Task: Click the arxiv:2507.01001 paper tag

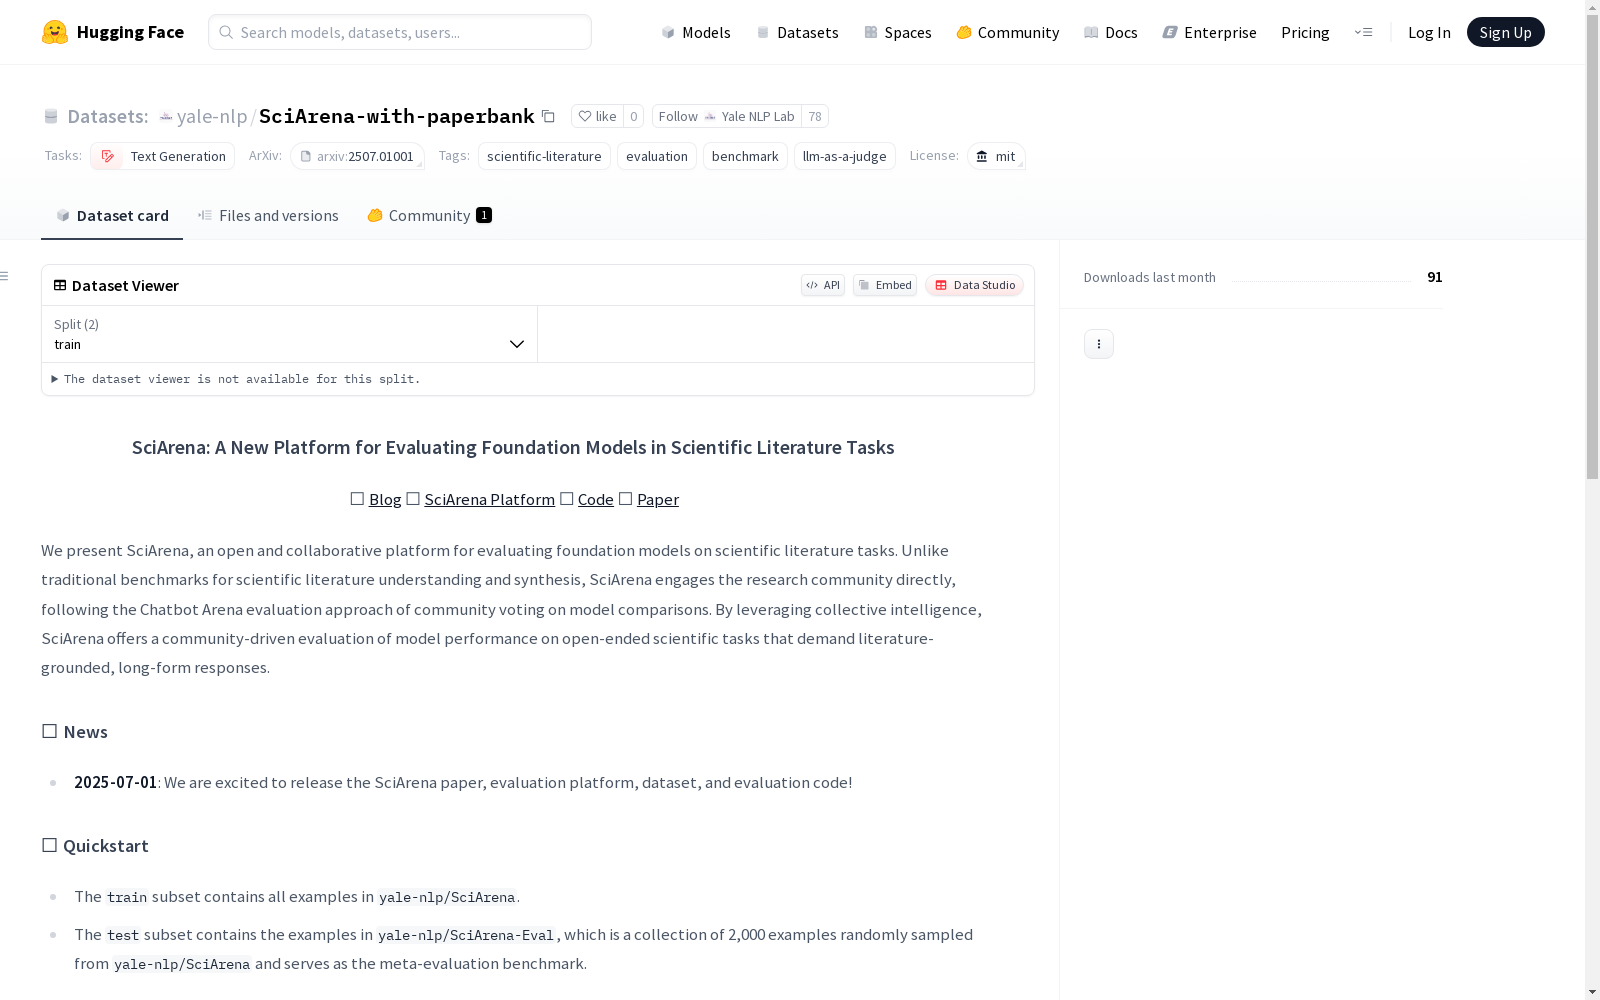Action: (x=357, y=156)
